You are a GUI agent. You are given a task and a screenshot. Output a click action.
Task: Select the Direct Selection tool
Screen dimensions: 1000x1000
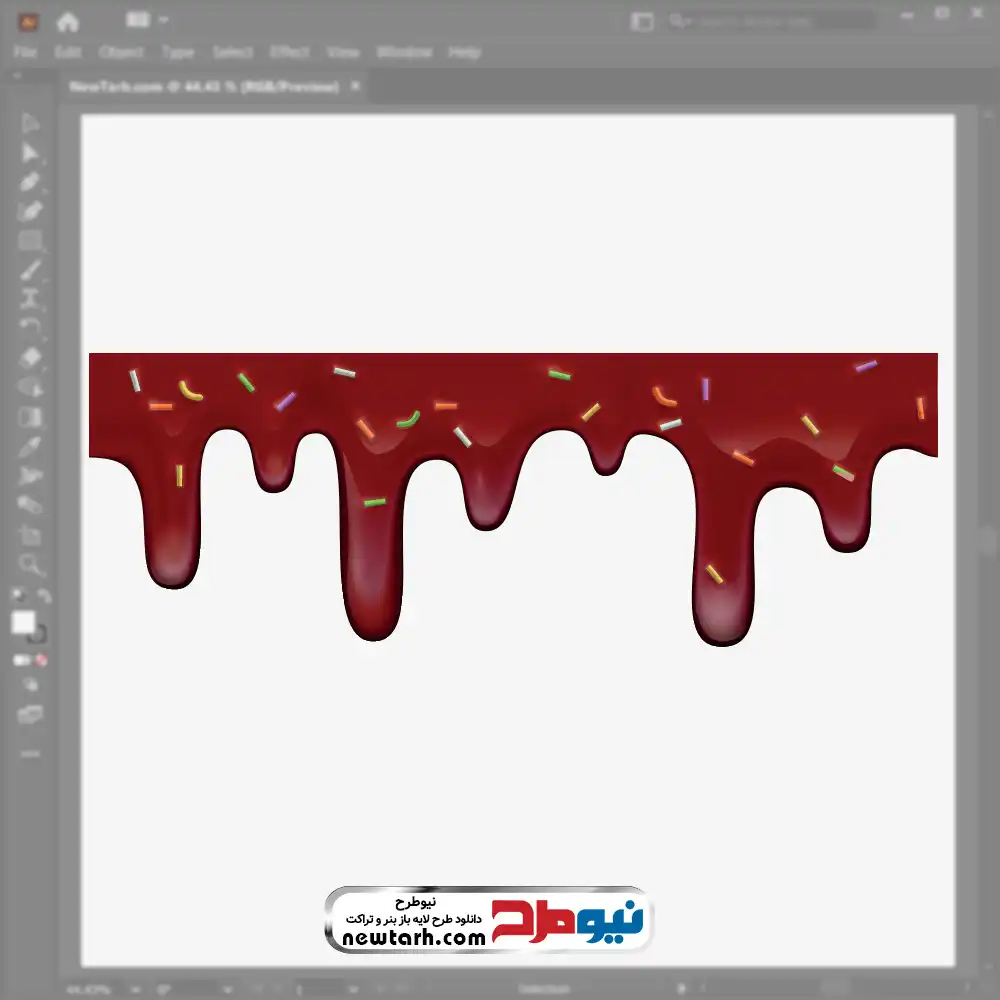(x=30, y=153)
